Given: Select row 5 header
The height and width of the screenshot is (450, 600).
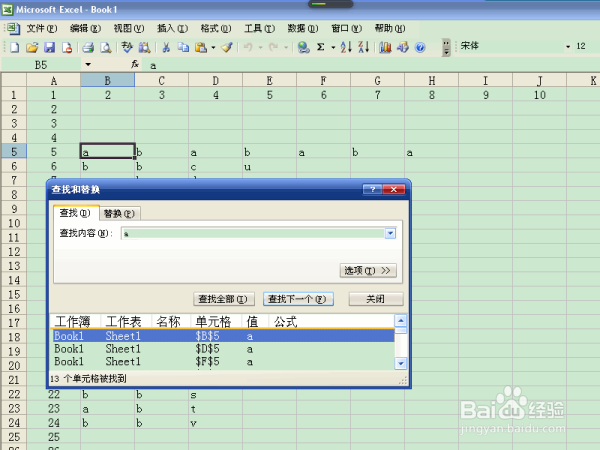Looking at the screenshot, I should (14, 152).
